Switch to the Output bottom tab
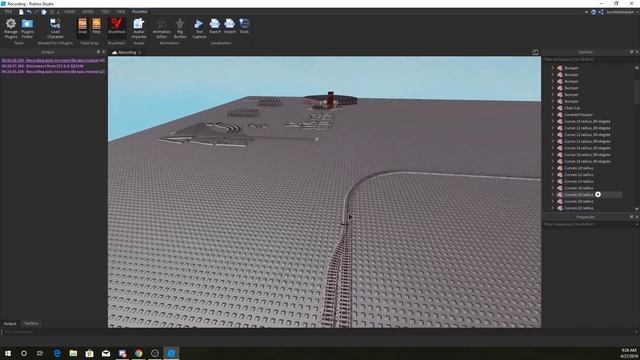The image size is (640, 360). (10, 324)
